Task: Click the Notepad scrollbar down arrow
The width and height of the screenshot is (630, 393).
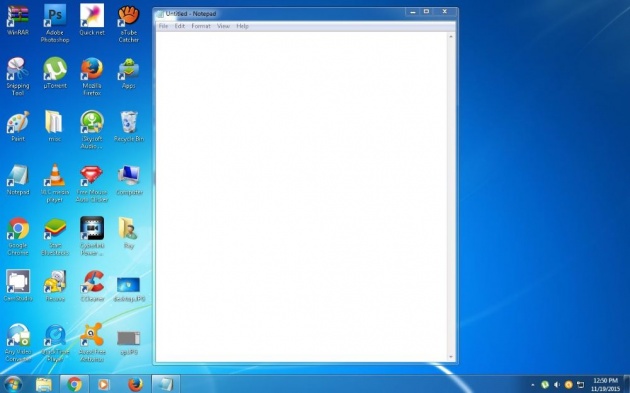Action: pos(451,357)
